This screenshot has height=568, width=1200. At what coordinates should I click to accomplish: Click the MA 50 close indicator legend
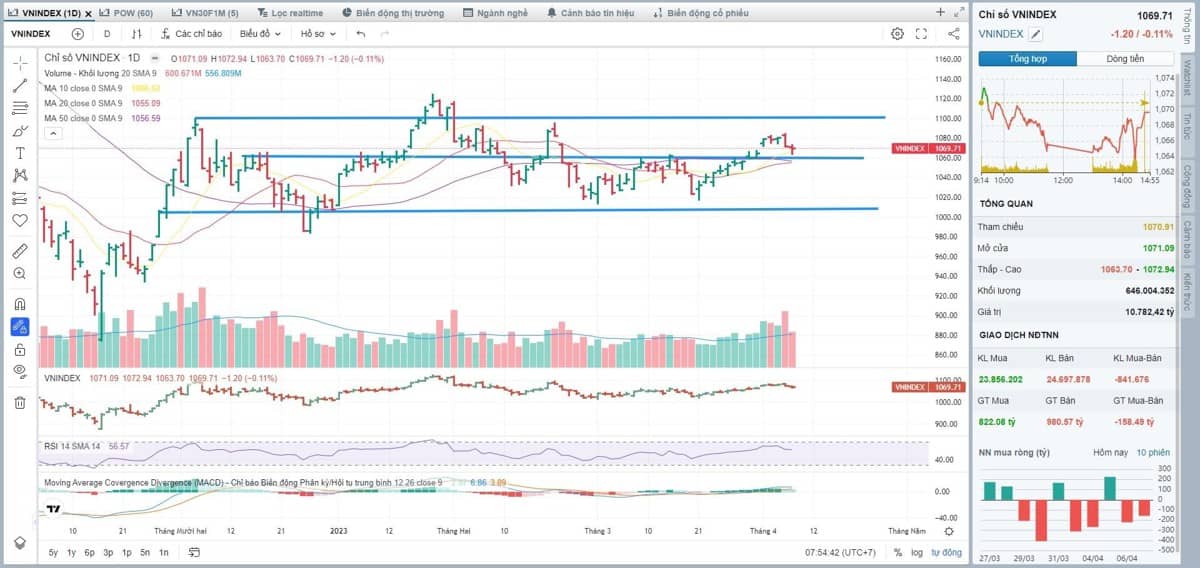click(x=103, y=118)
